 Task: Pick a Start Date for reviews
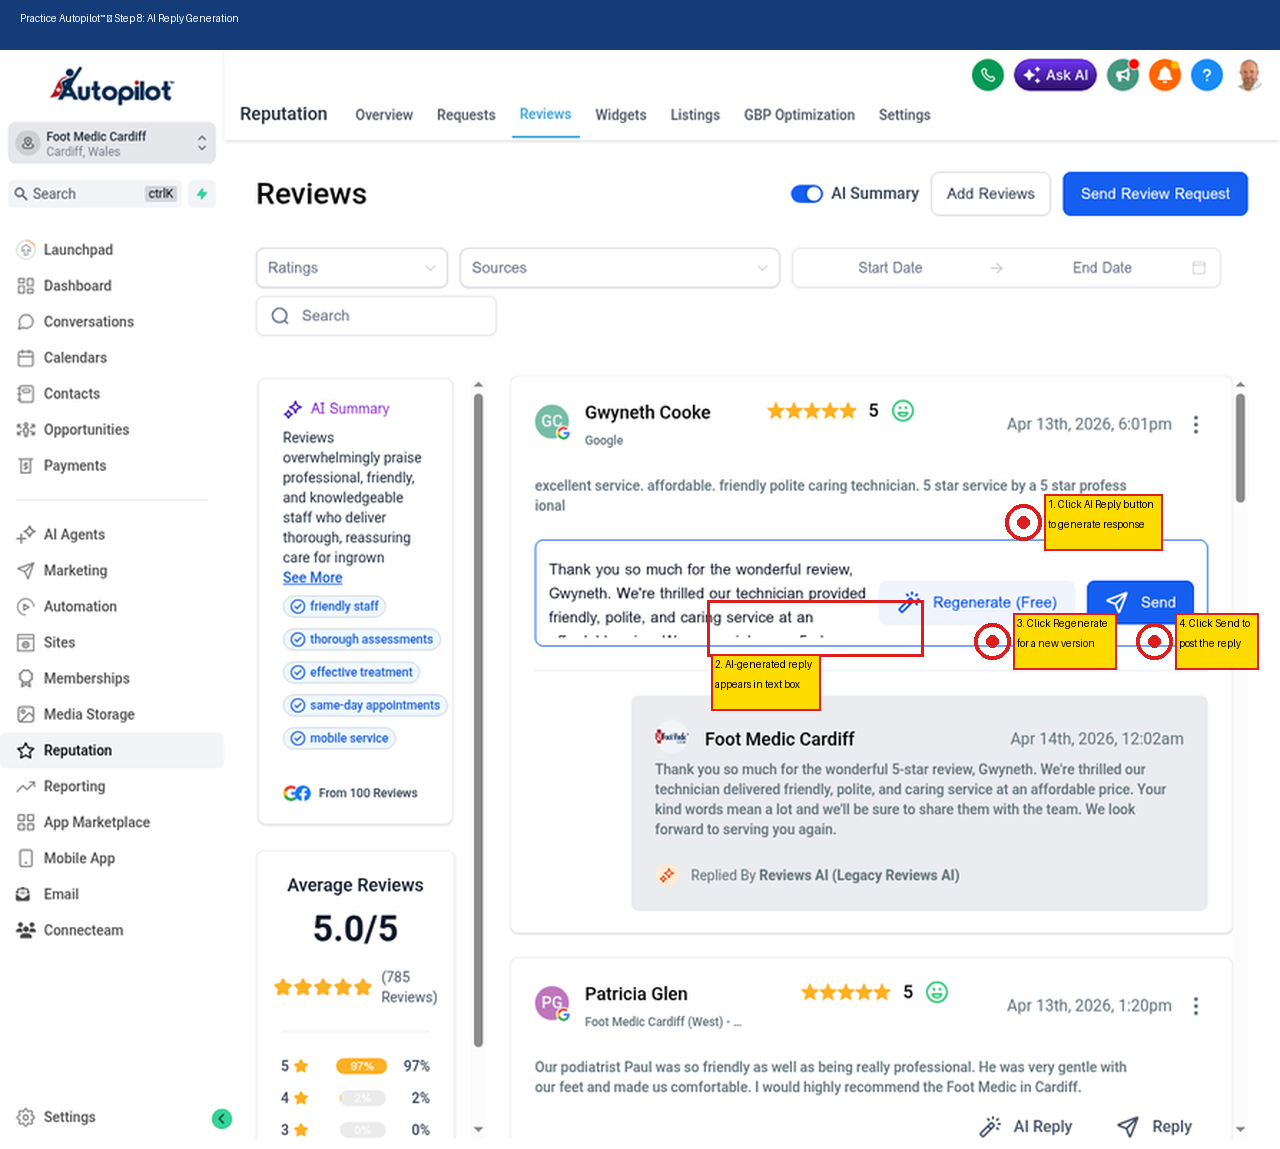[890, 268]
